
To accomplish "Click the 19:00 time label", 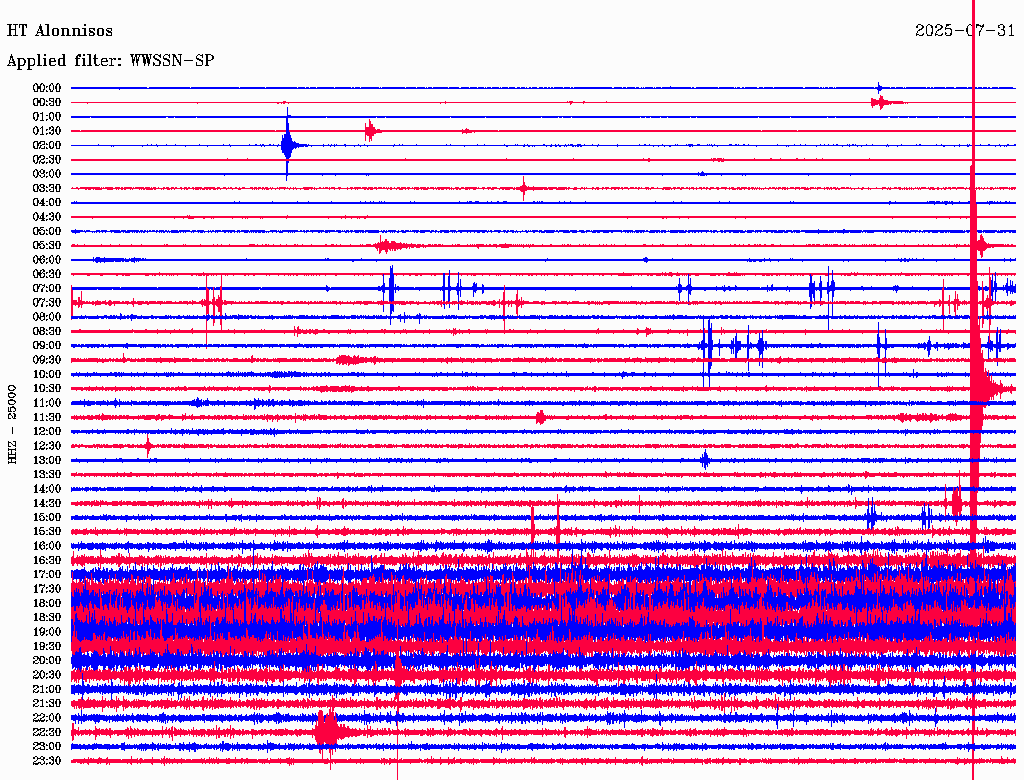I will [47, 632].
